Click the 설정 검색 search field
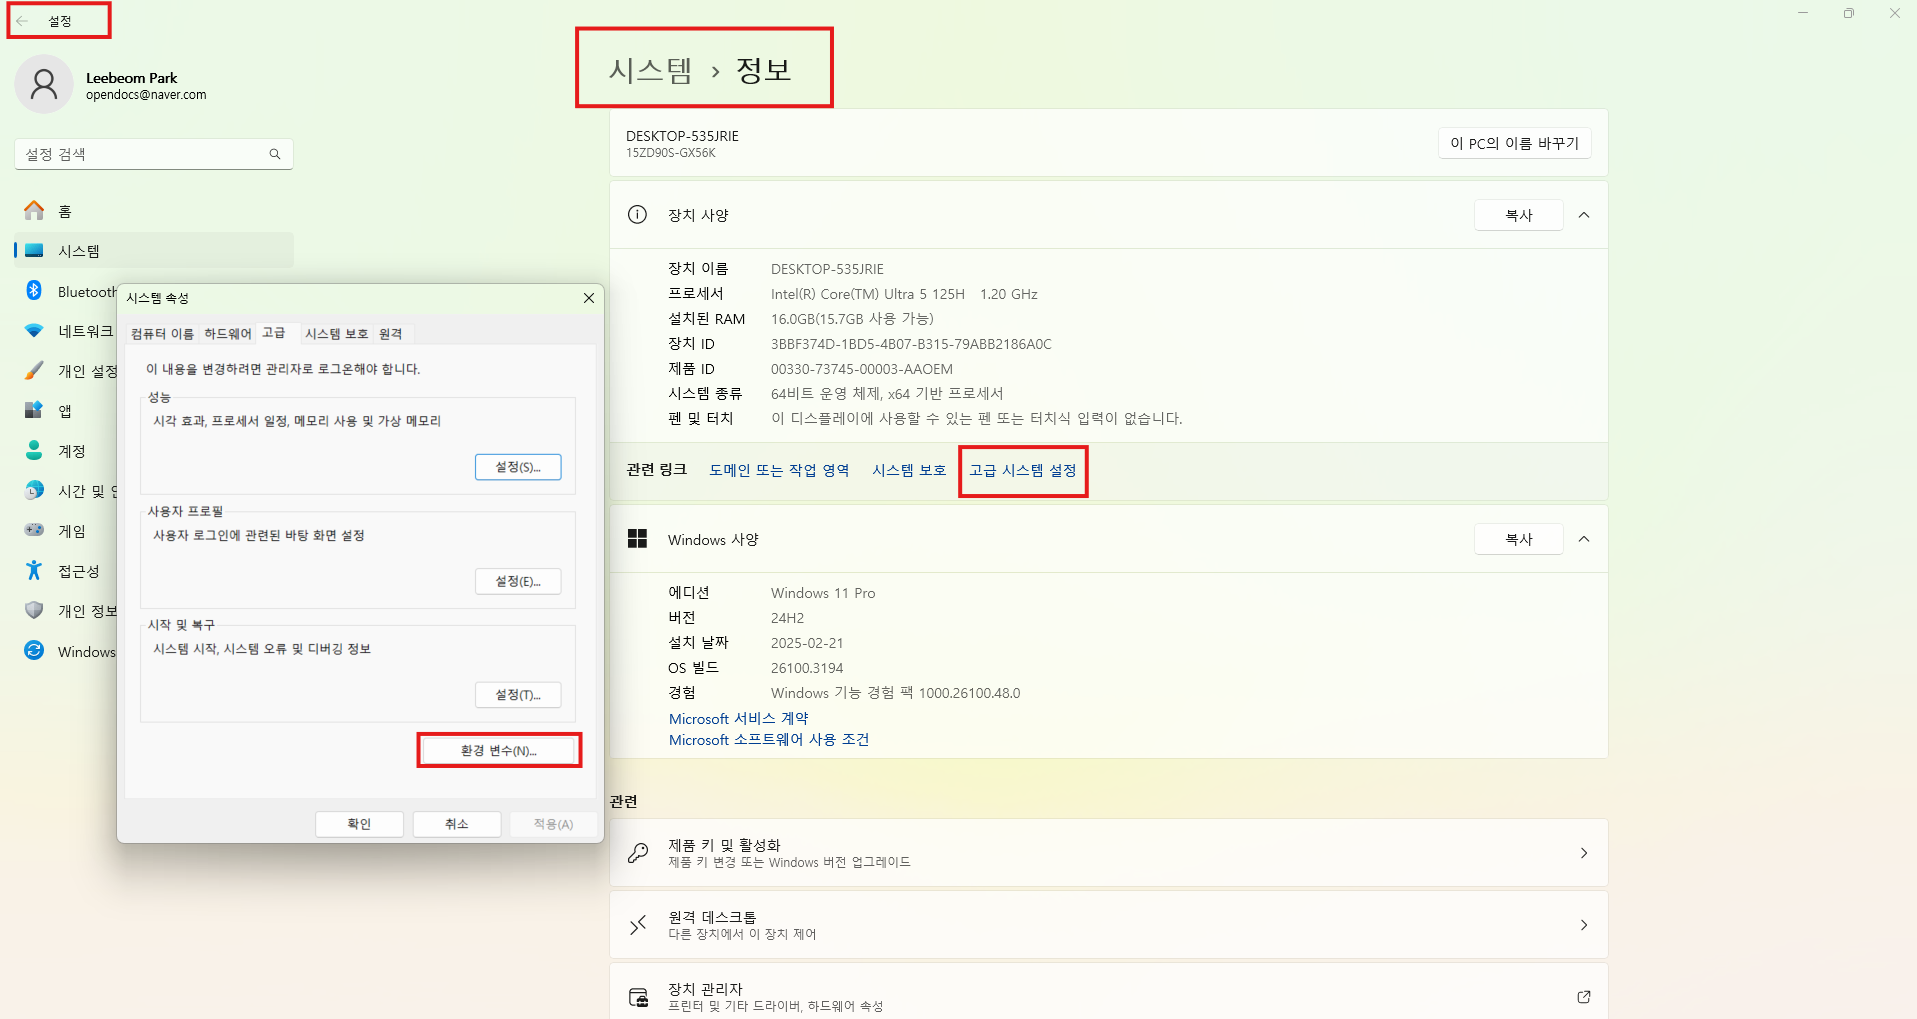The image size is (1917, 1019). point(154,154)
